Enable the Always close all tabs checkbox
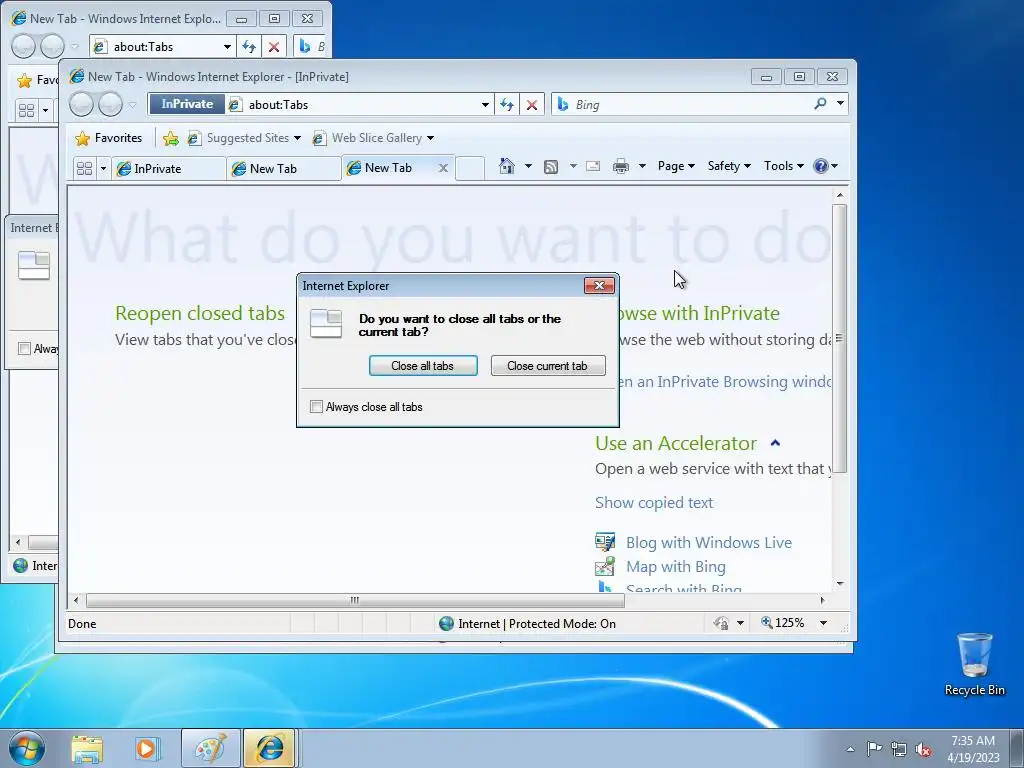 pyautogui.click(x=316, y=407)
